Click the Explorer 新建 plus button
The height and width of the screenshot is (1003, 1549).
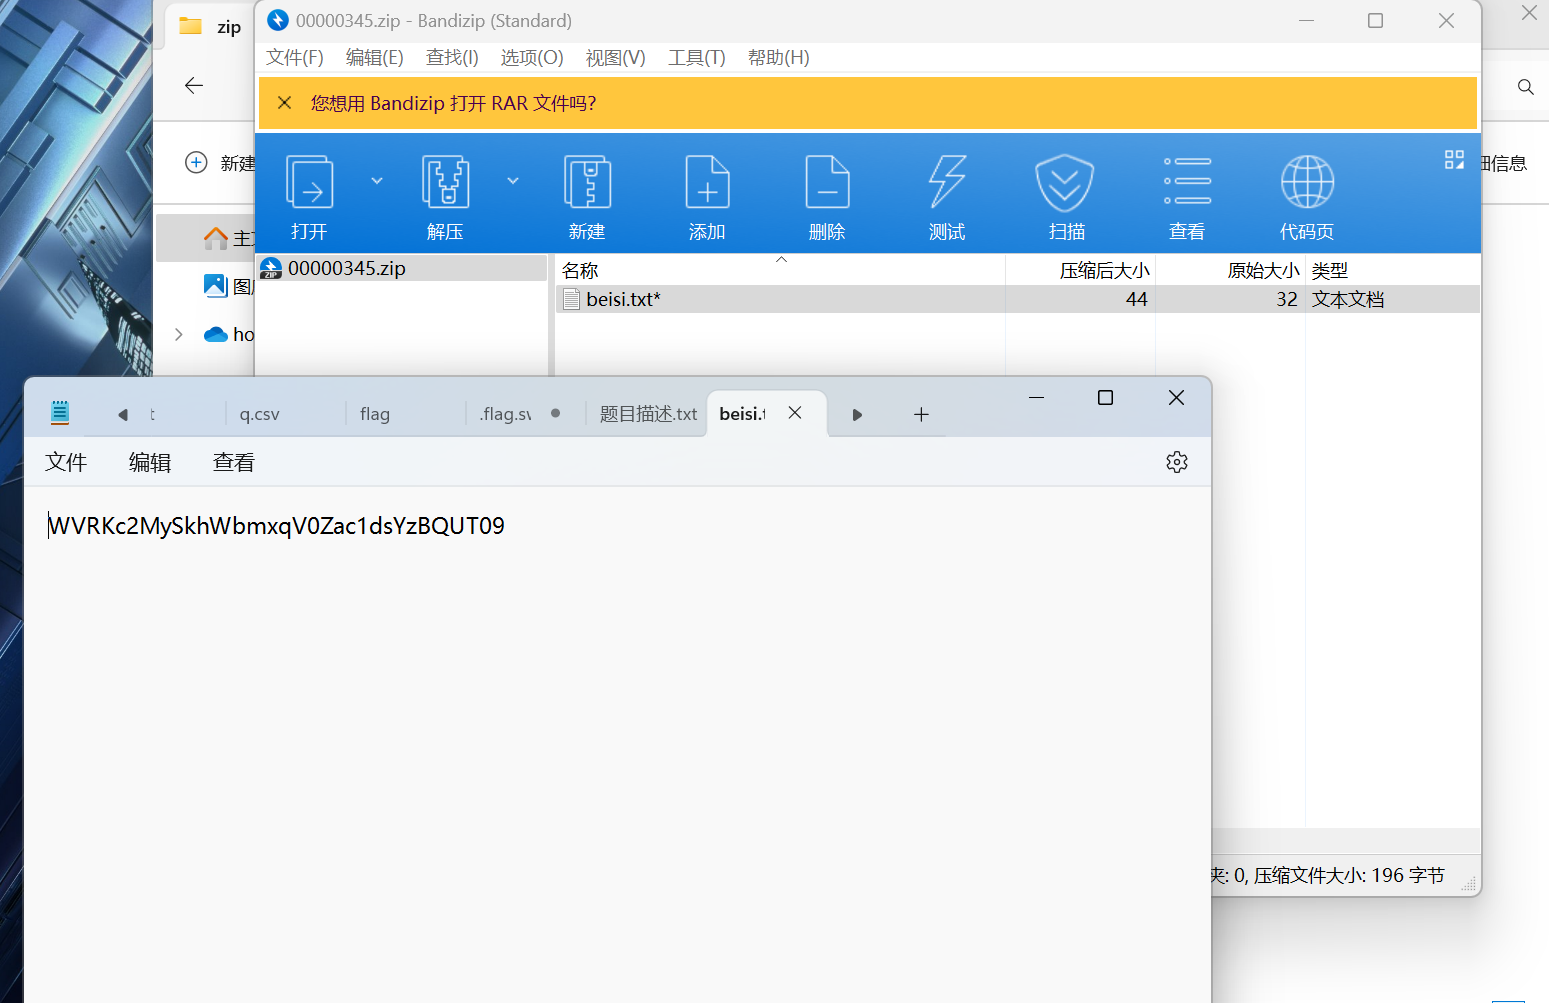pos(196,162)
